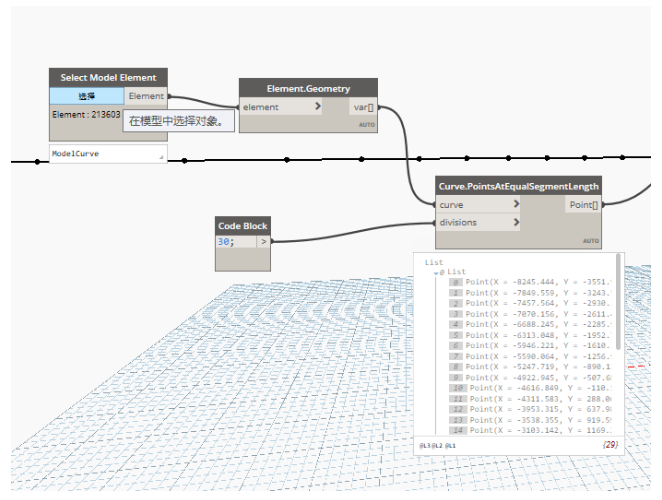
Task: Select the Curve.PointsAtEqualSegmentLength node header
Action: [518, 186]
